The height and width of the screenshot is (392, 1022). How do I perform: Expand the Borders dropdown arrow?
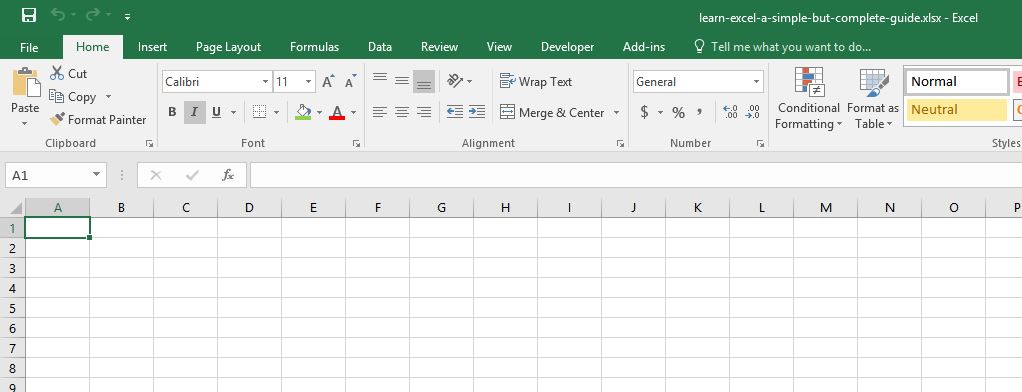pyautogui.click(x=276, y=112)
